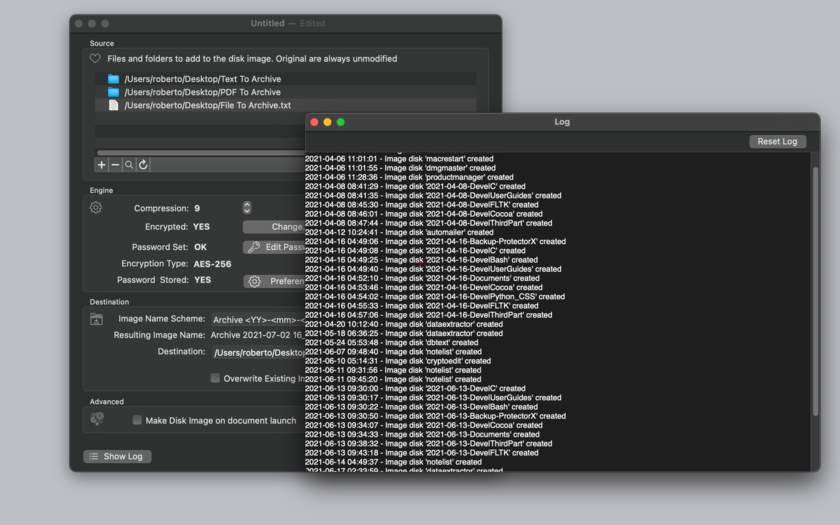Click the Compression value 9
Viewport: 840px width, 525px height.
click(197, 208)
